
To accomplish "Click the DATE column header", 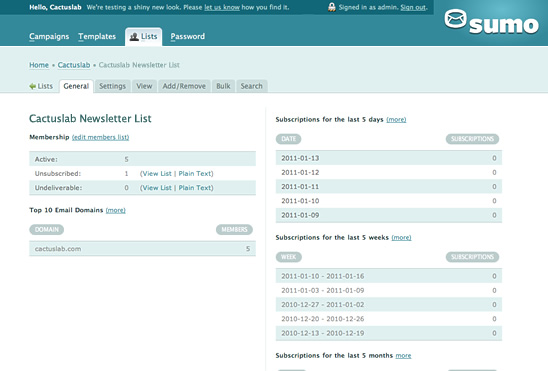I will 288,139.
